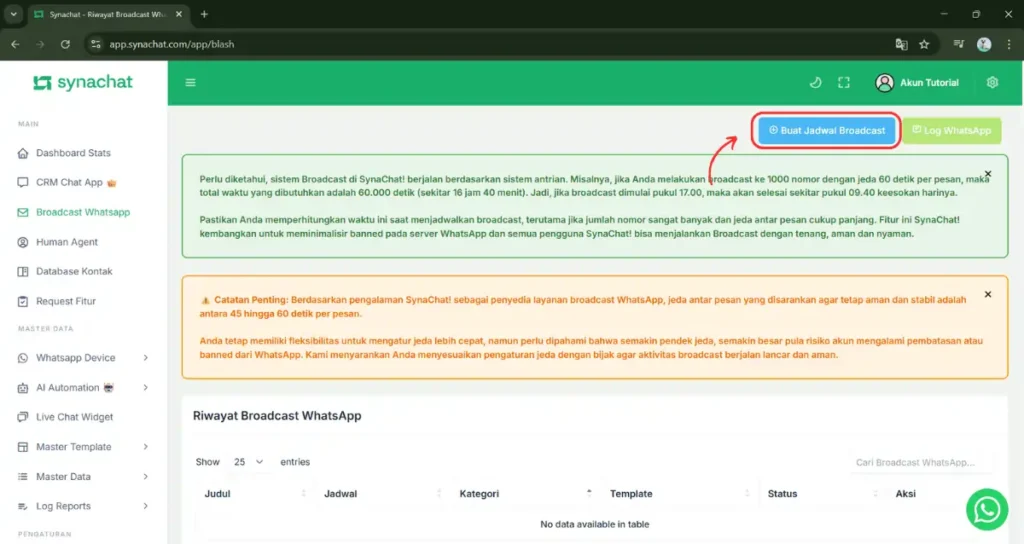Sort table by Judul column
Screen dimensions: 1024x544
pos(255,494)
